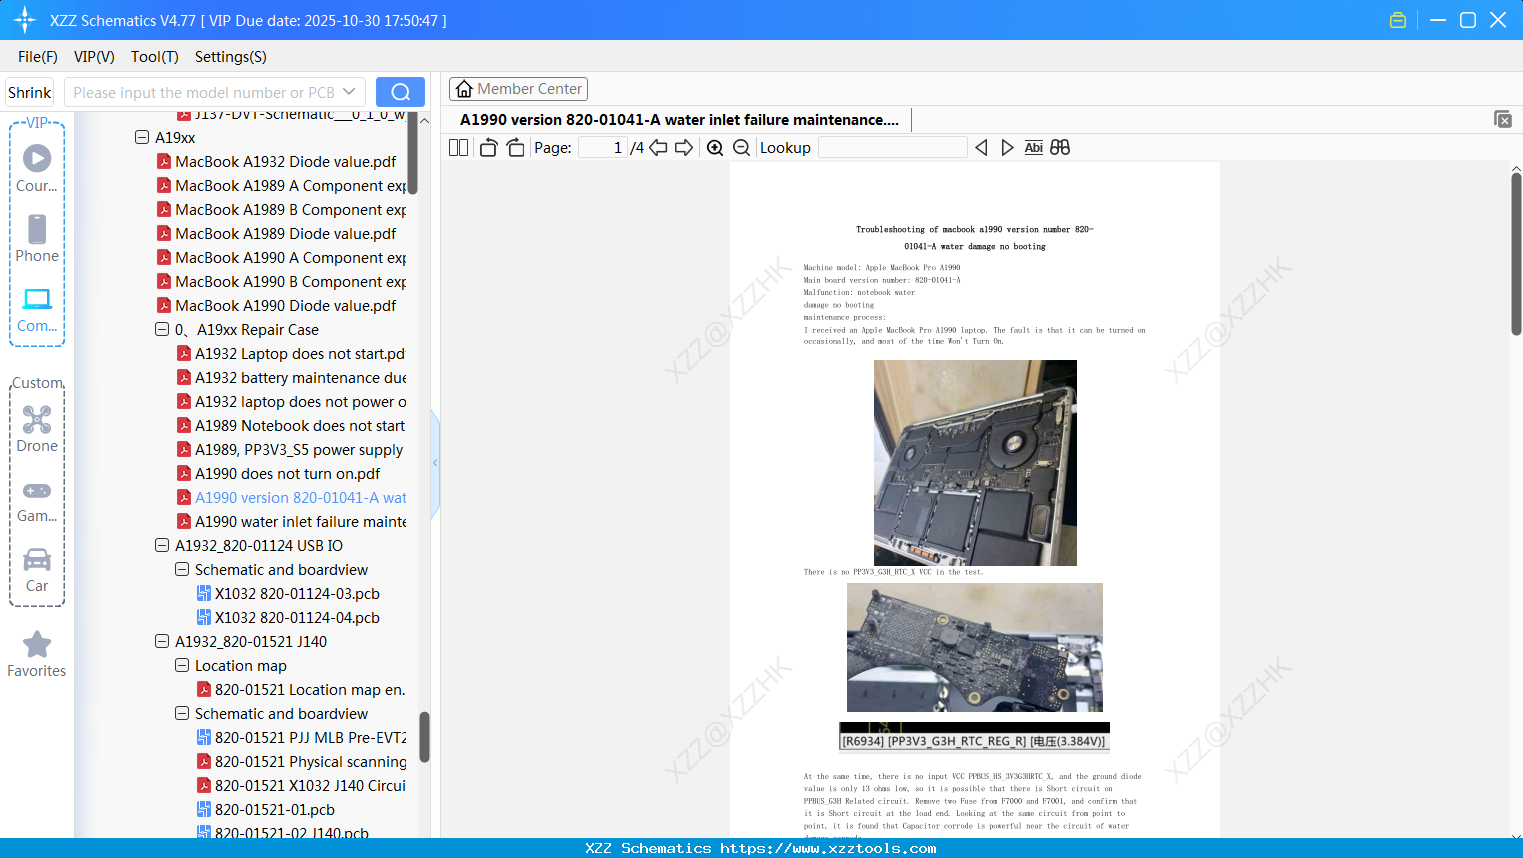Open the Car category
This screenshot has width=1523, height=858.
(37, 570)
